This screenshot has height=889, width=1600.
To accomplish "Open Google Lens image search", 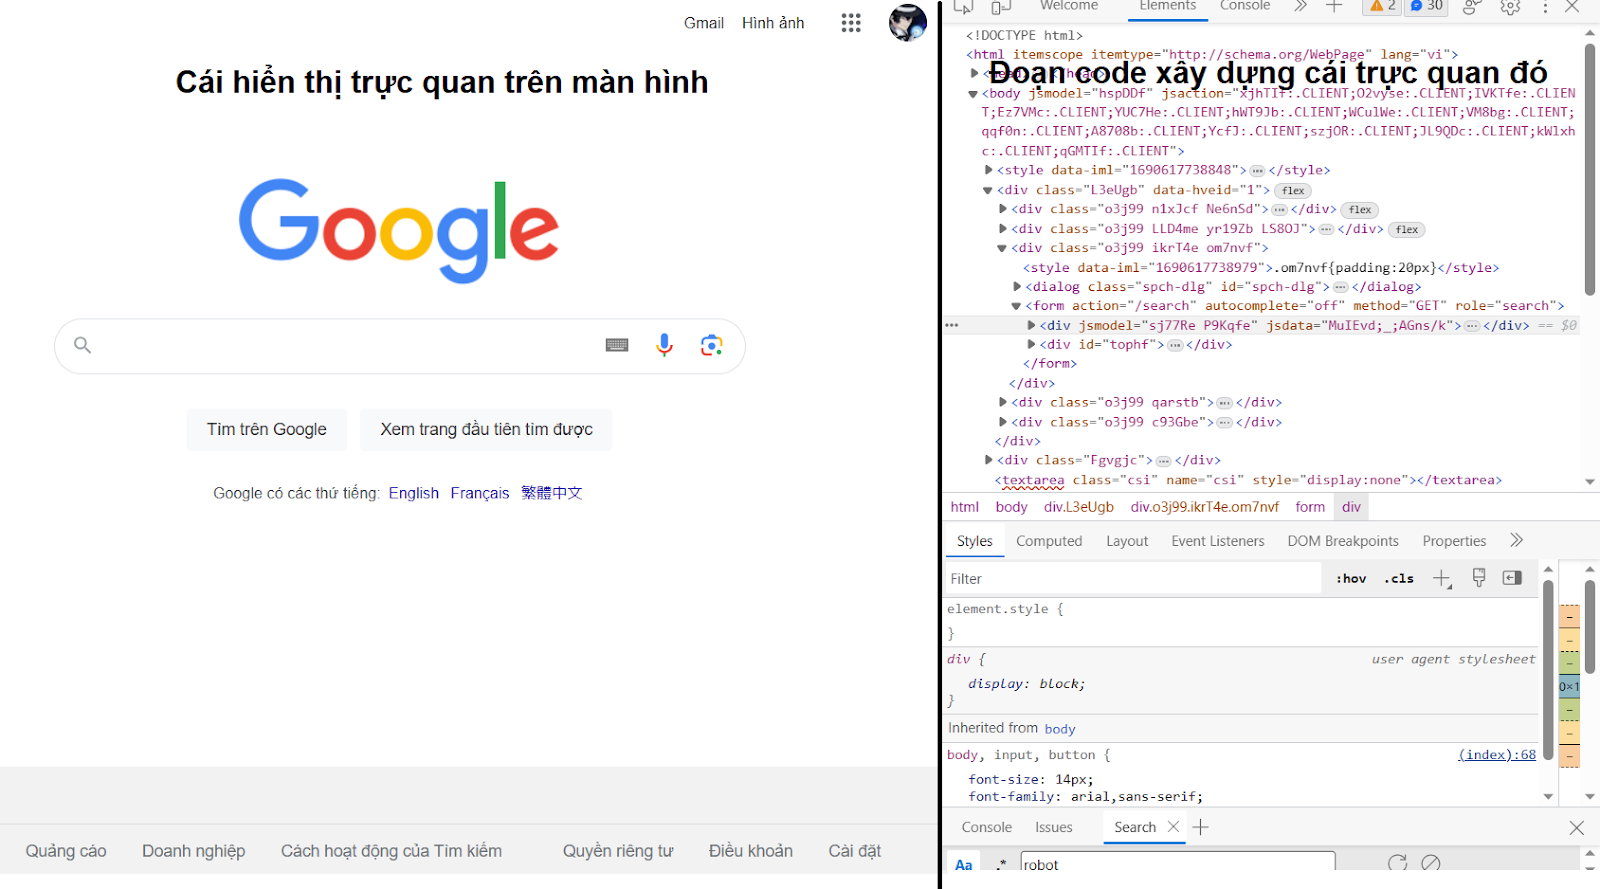I will click(711, 345).
